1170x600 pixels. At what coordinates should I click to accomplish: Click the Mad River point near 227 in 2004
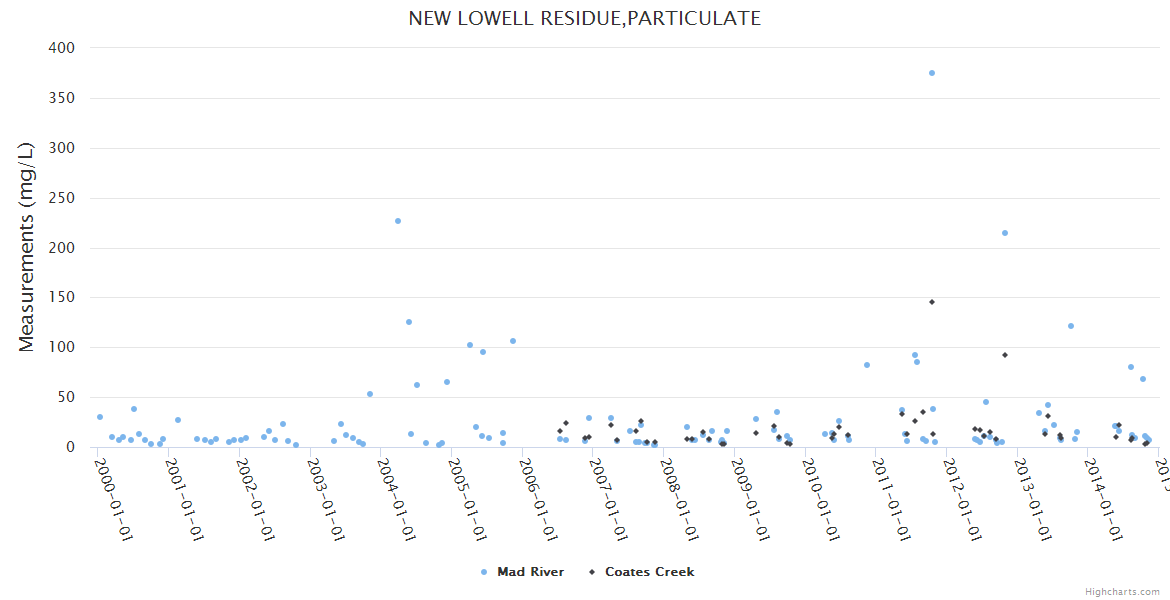tap(398, 221)
